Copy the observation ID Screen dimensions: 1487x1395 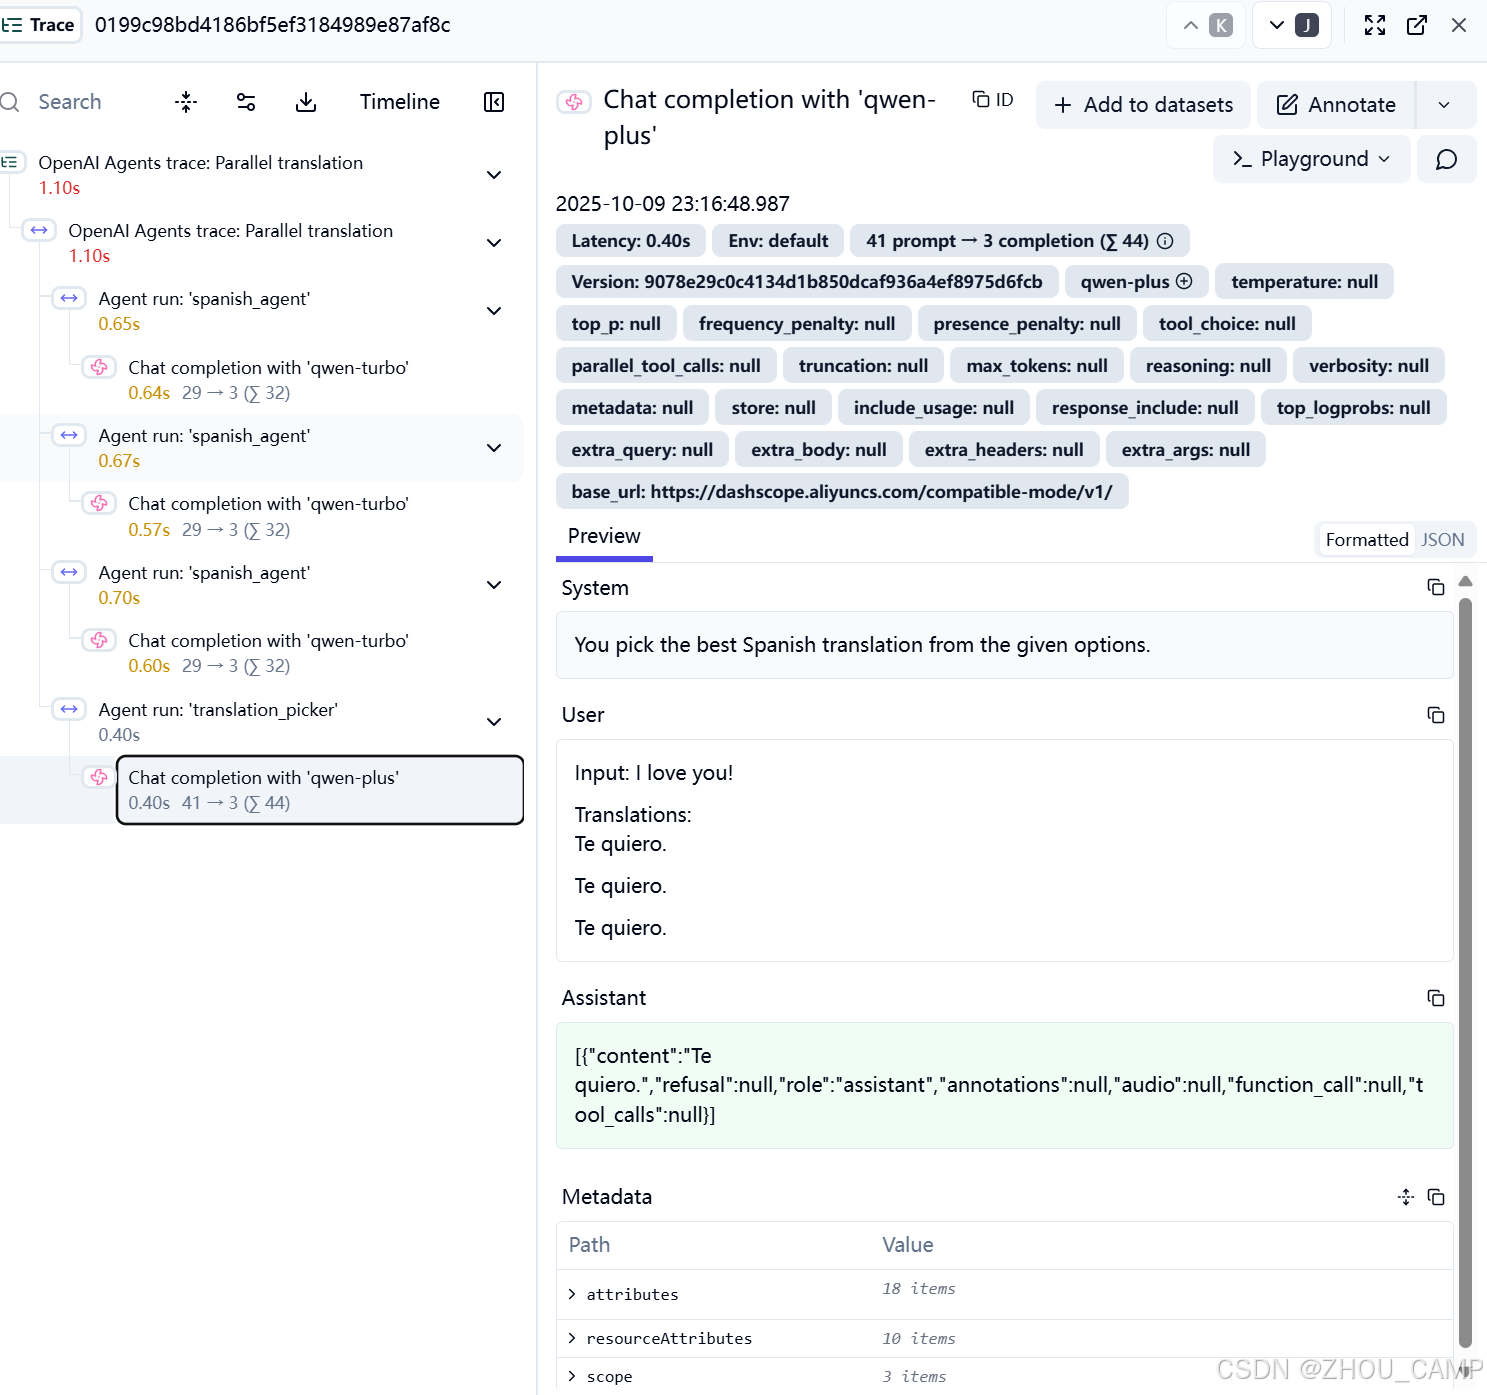click(993, 100)
